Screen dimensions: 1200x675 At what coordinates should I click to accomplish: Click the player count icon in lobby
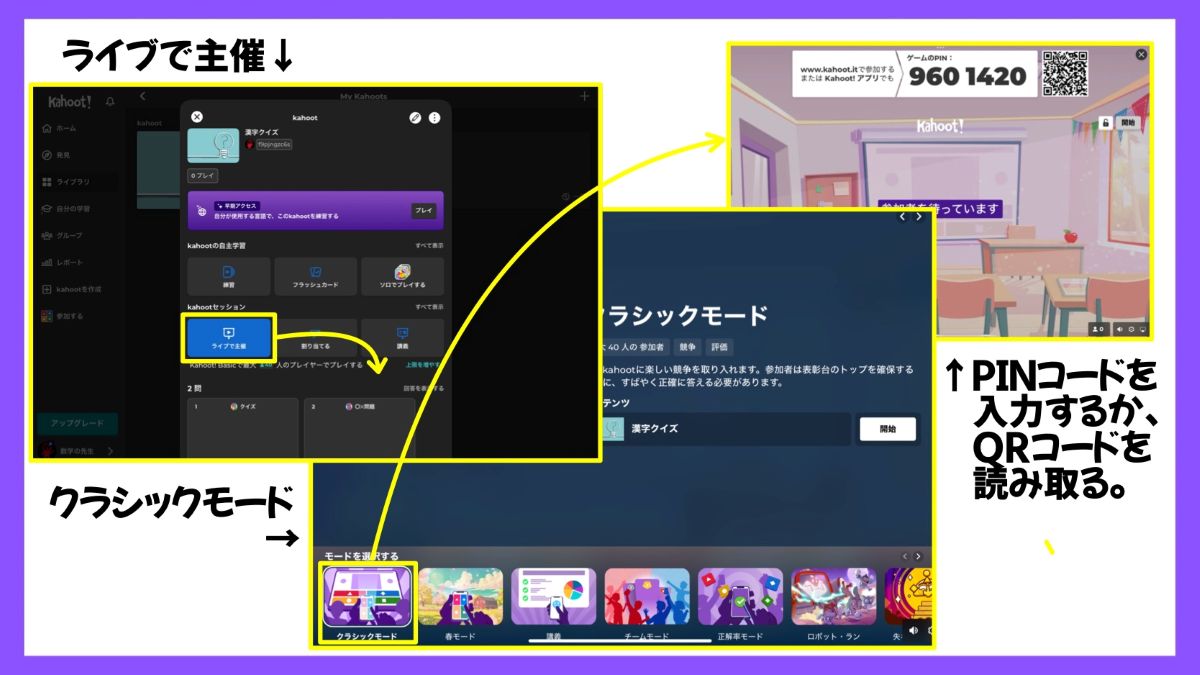click(x=1098, y=329)
